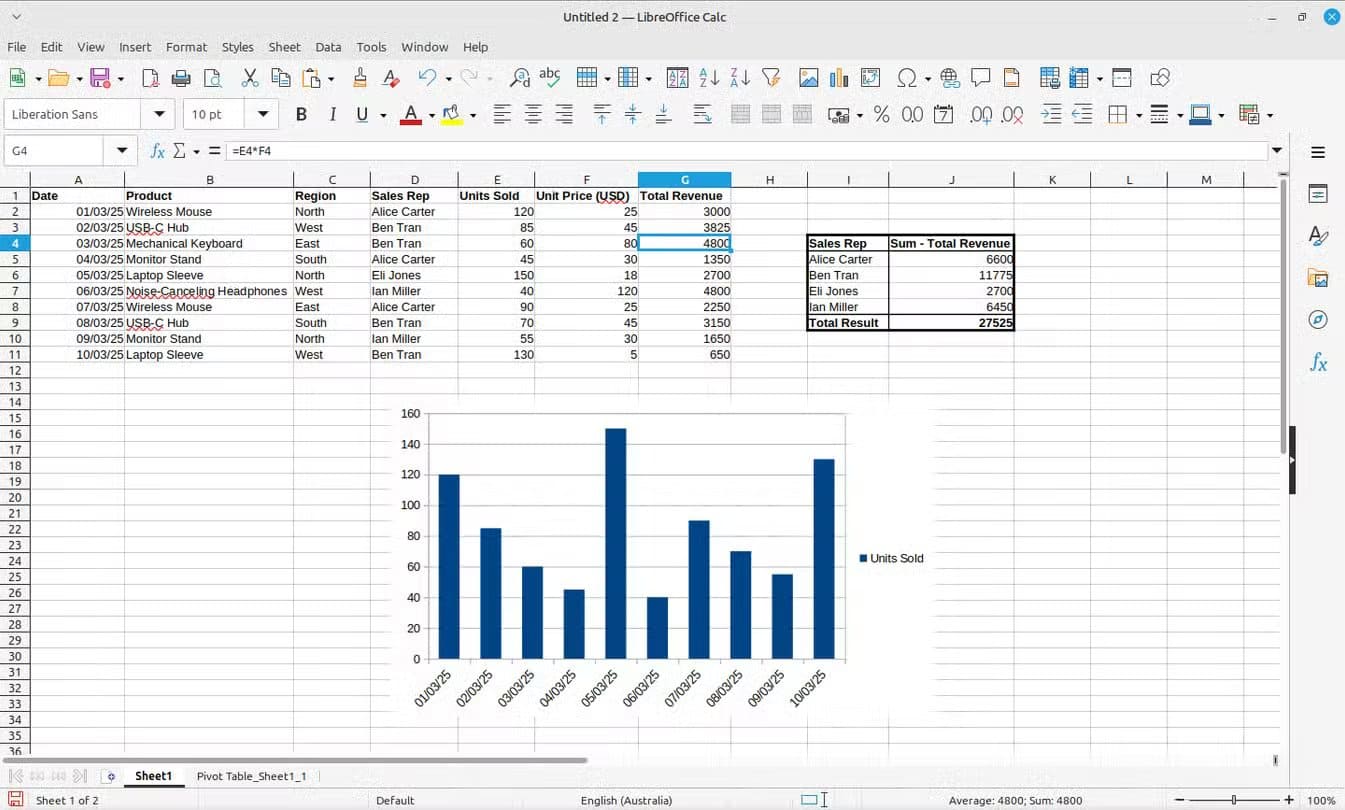Open the Functions panel in the sidebar
Image resolution: width=1345 pixels, height=810 pixels.
[x=1318, y=362]
